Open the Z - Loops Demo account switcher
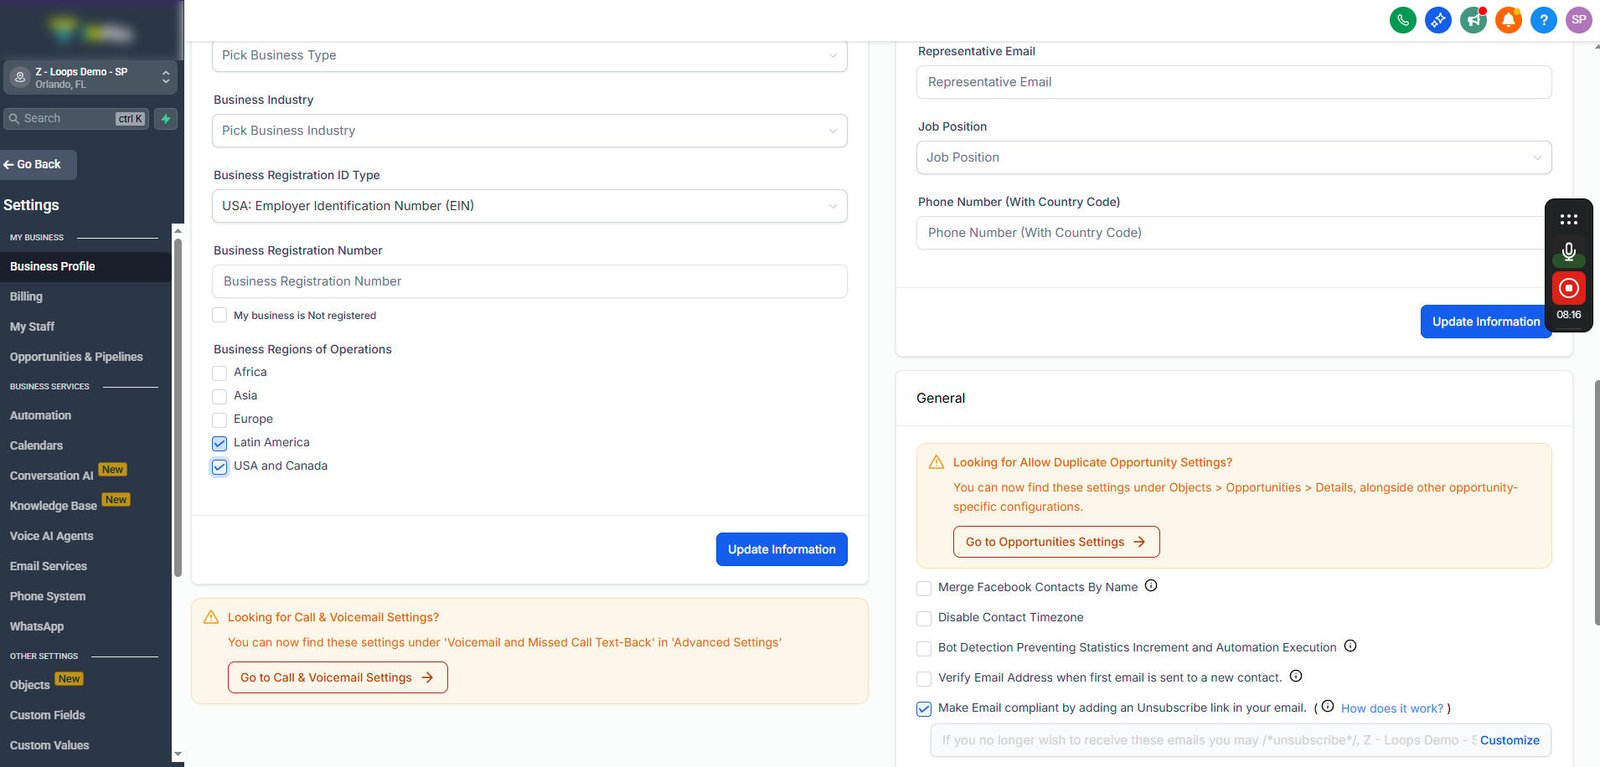Viewport: 1600px width, 767px height. 90,77
